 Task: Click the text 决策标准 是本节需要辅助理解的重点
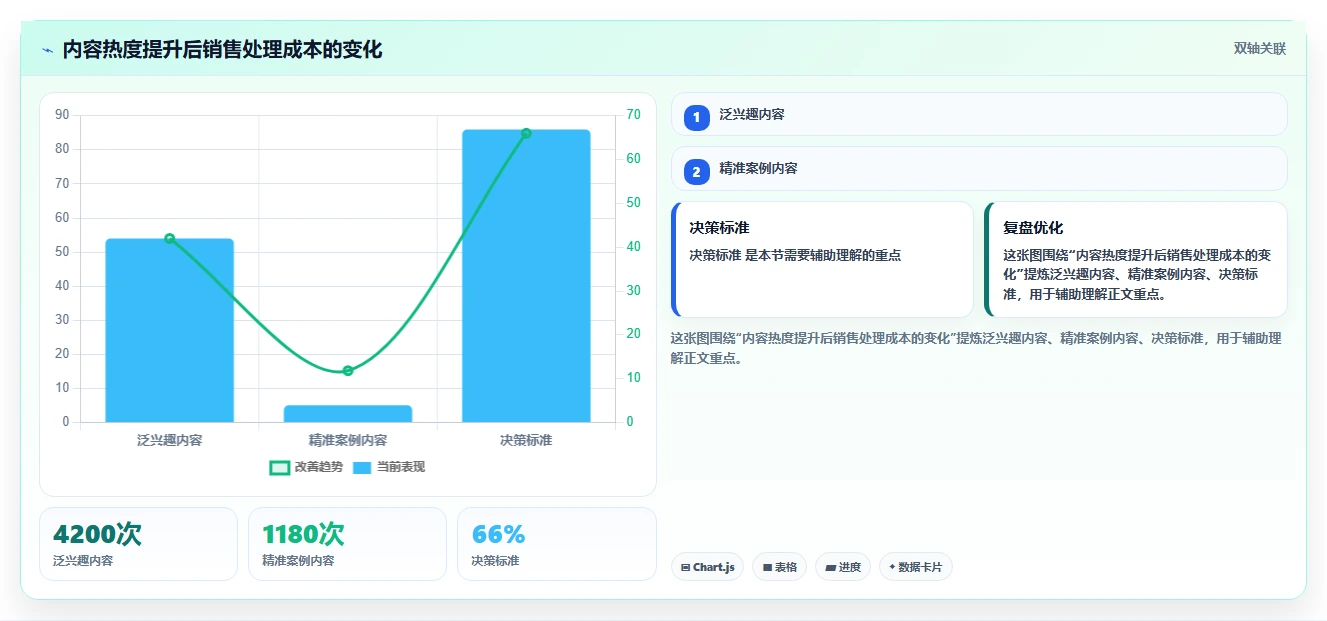pyautogui.click(x=795, y=255)
